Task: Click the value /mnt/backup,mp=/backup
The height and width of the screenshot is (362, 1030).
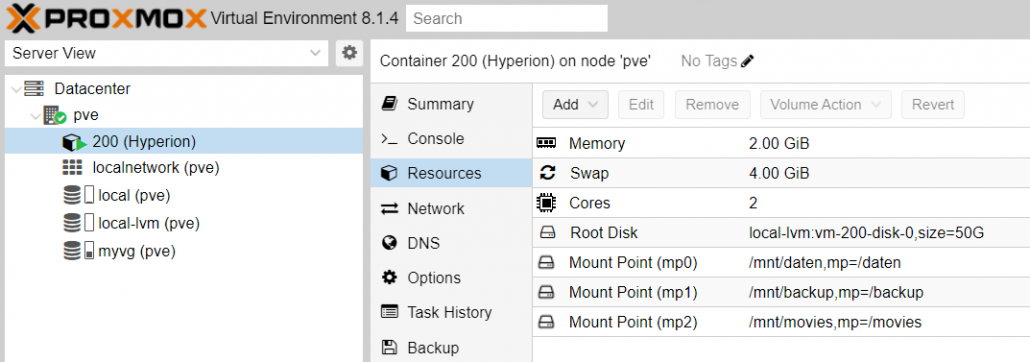Action: coord(836,292)
